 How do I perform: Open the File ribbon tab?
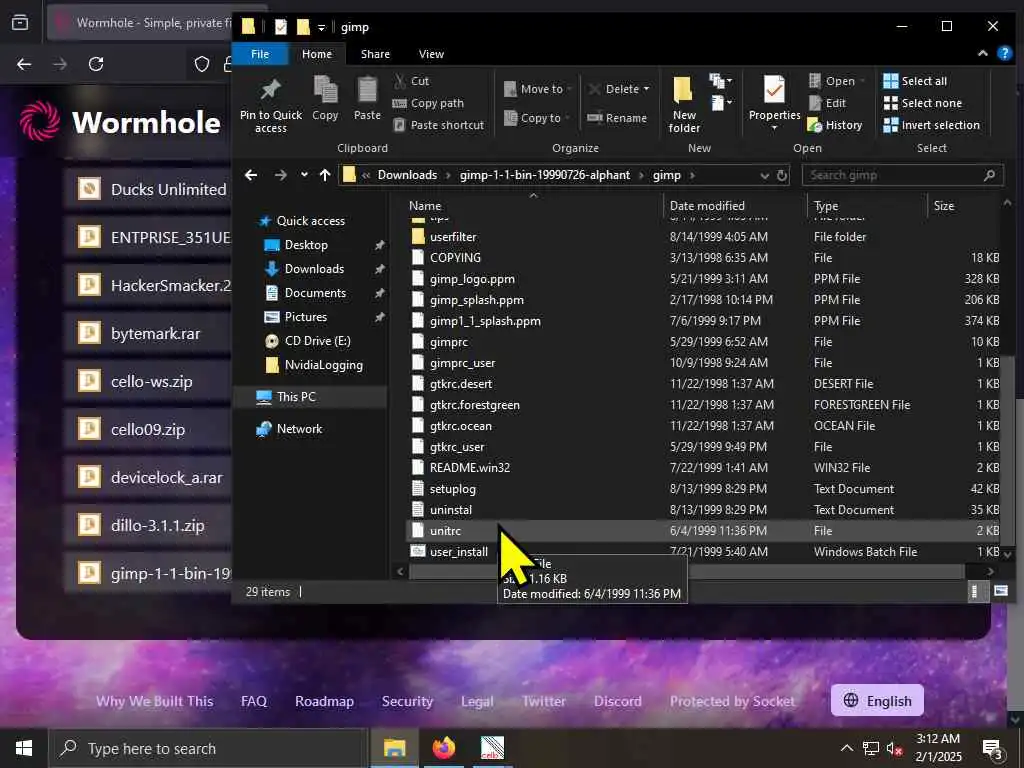pos(260,54)
